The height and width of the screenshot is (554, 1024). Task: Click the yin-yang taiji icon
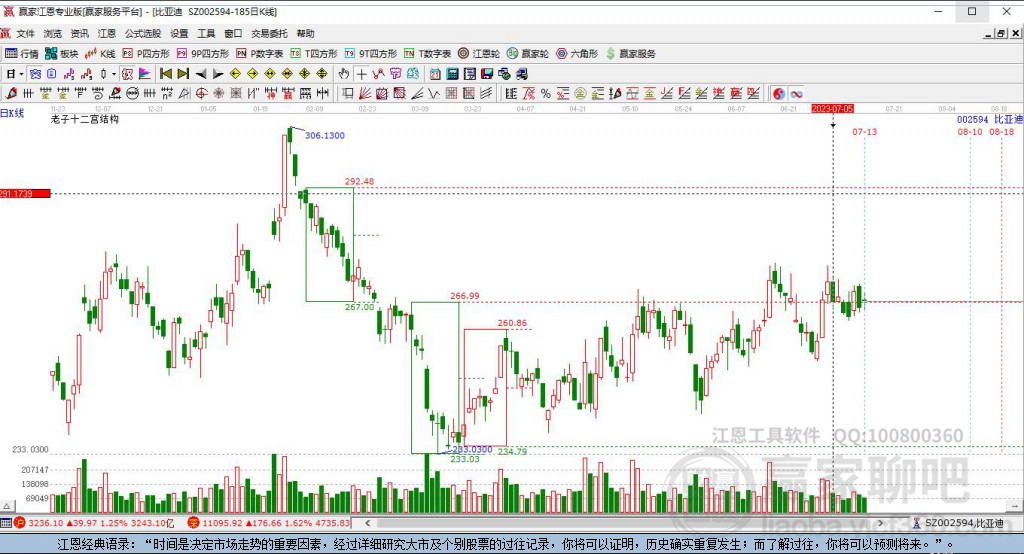778,93
